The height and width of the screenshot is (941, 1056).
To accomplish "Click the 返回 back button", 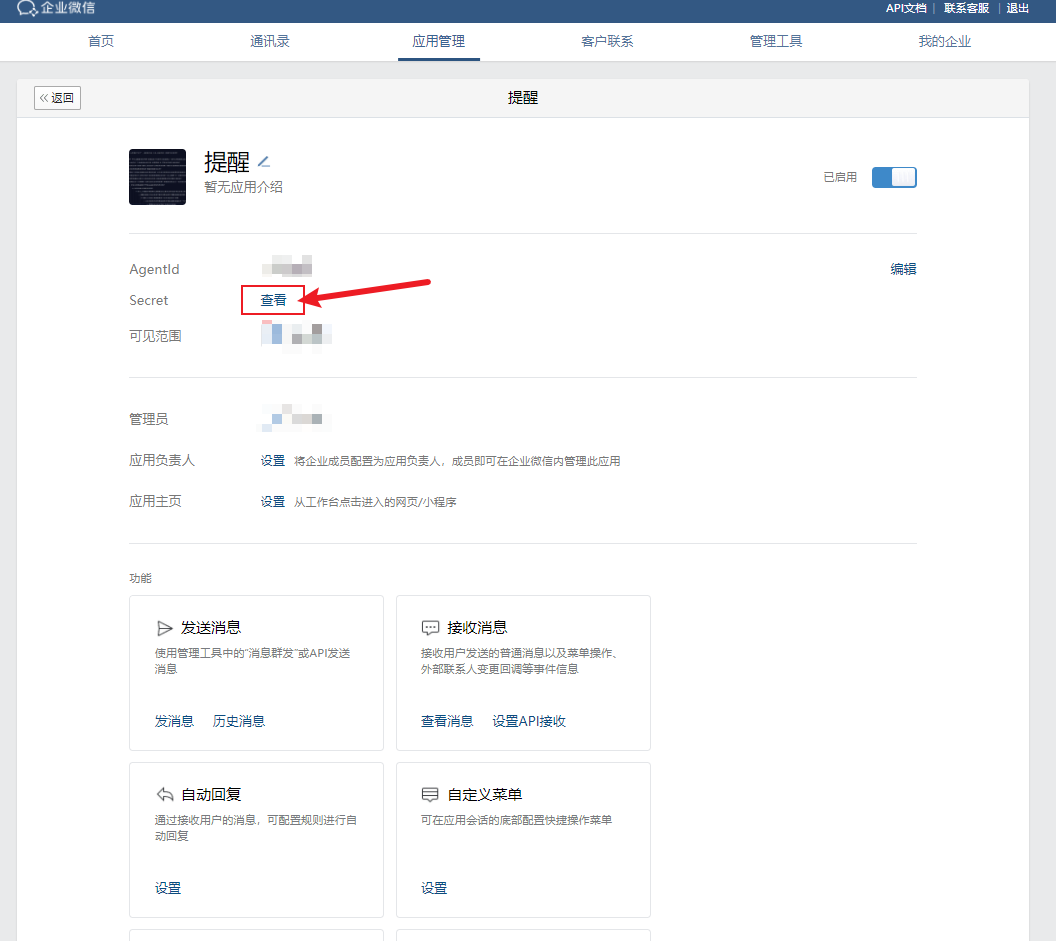I will tap(57, 98).
